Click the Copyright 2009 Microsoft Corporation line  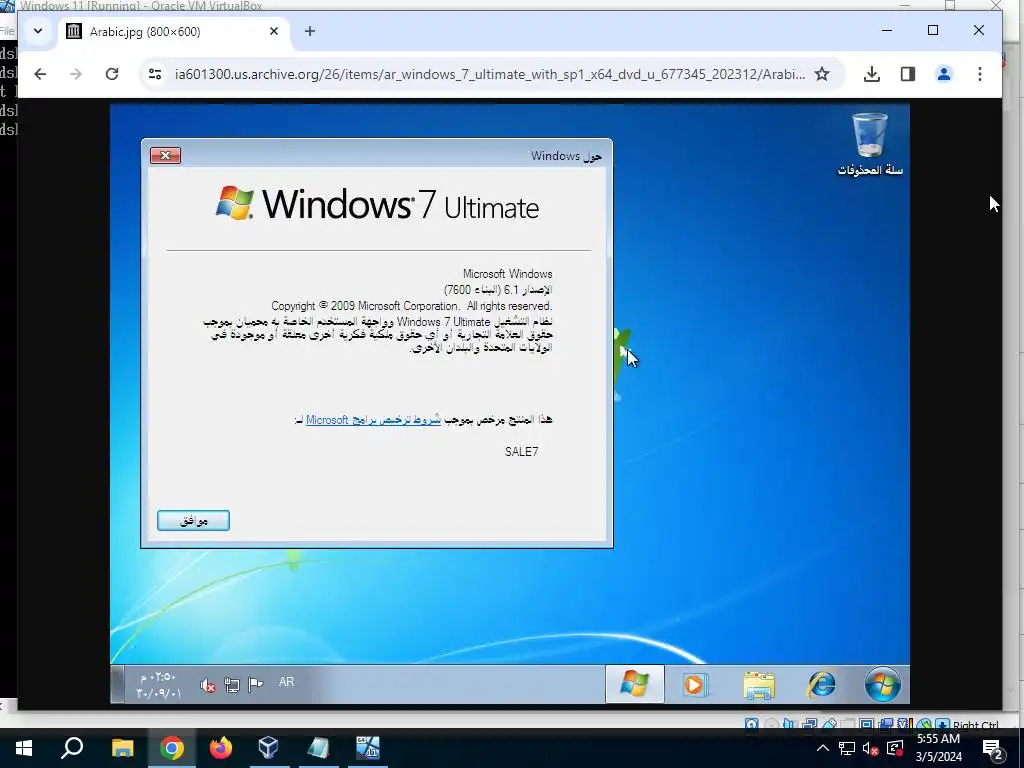pyautogui.click(x=411, y=306)
